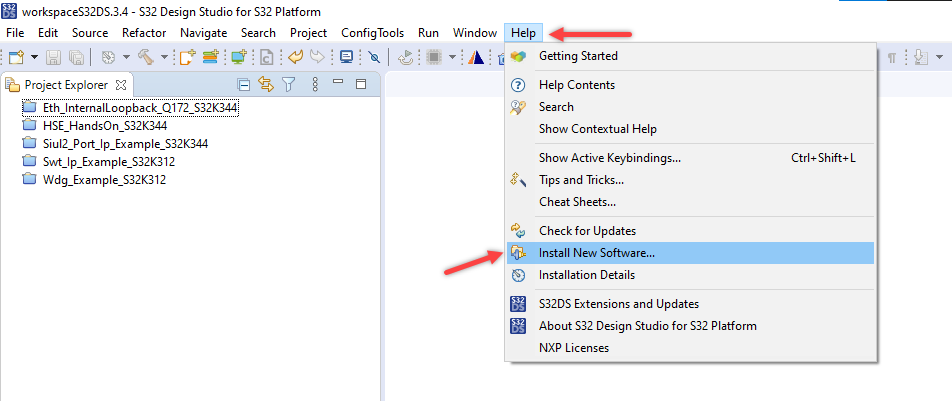Click the grey chip processor icon
Viewport: 952px width, 401px height.
pyautogui.click(x=434, y=57)
